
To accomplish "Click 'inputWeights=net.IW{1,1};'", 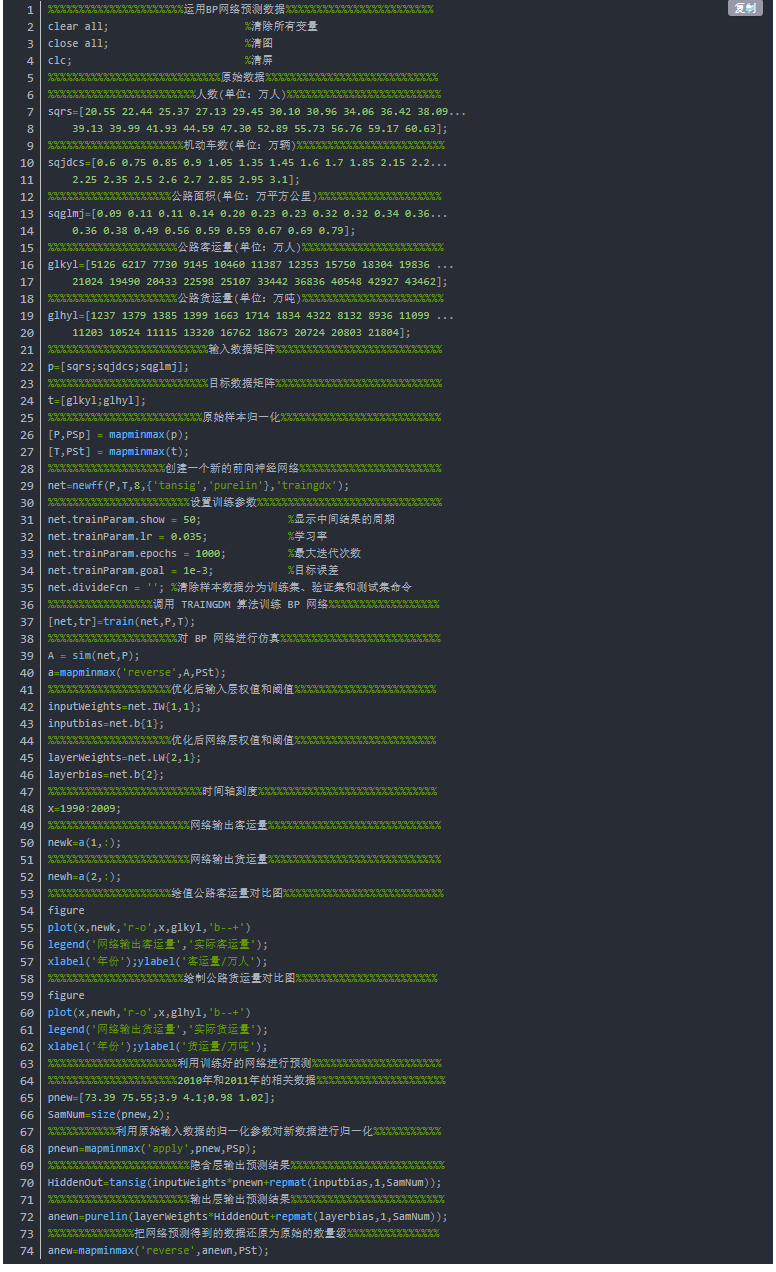I will click(124, 706).
